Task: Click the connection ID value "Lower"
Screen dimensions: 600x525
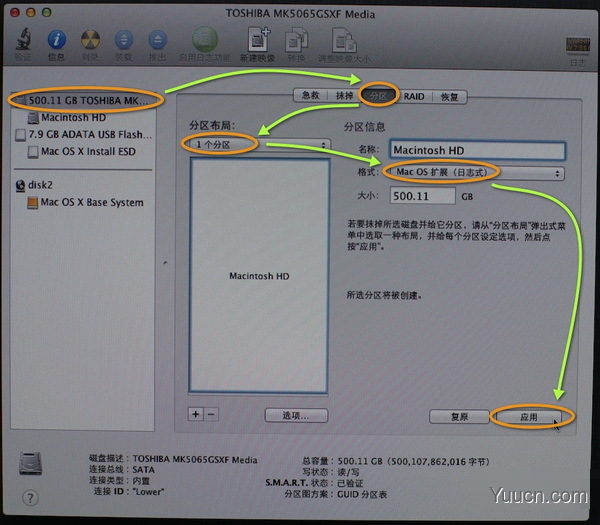Action: 148,491
